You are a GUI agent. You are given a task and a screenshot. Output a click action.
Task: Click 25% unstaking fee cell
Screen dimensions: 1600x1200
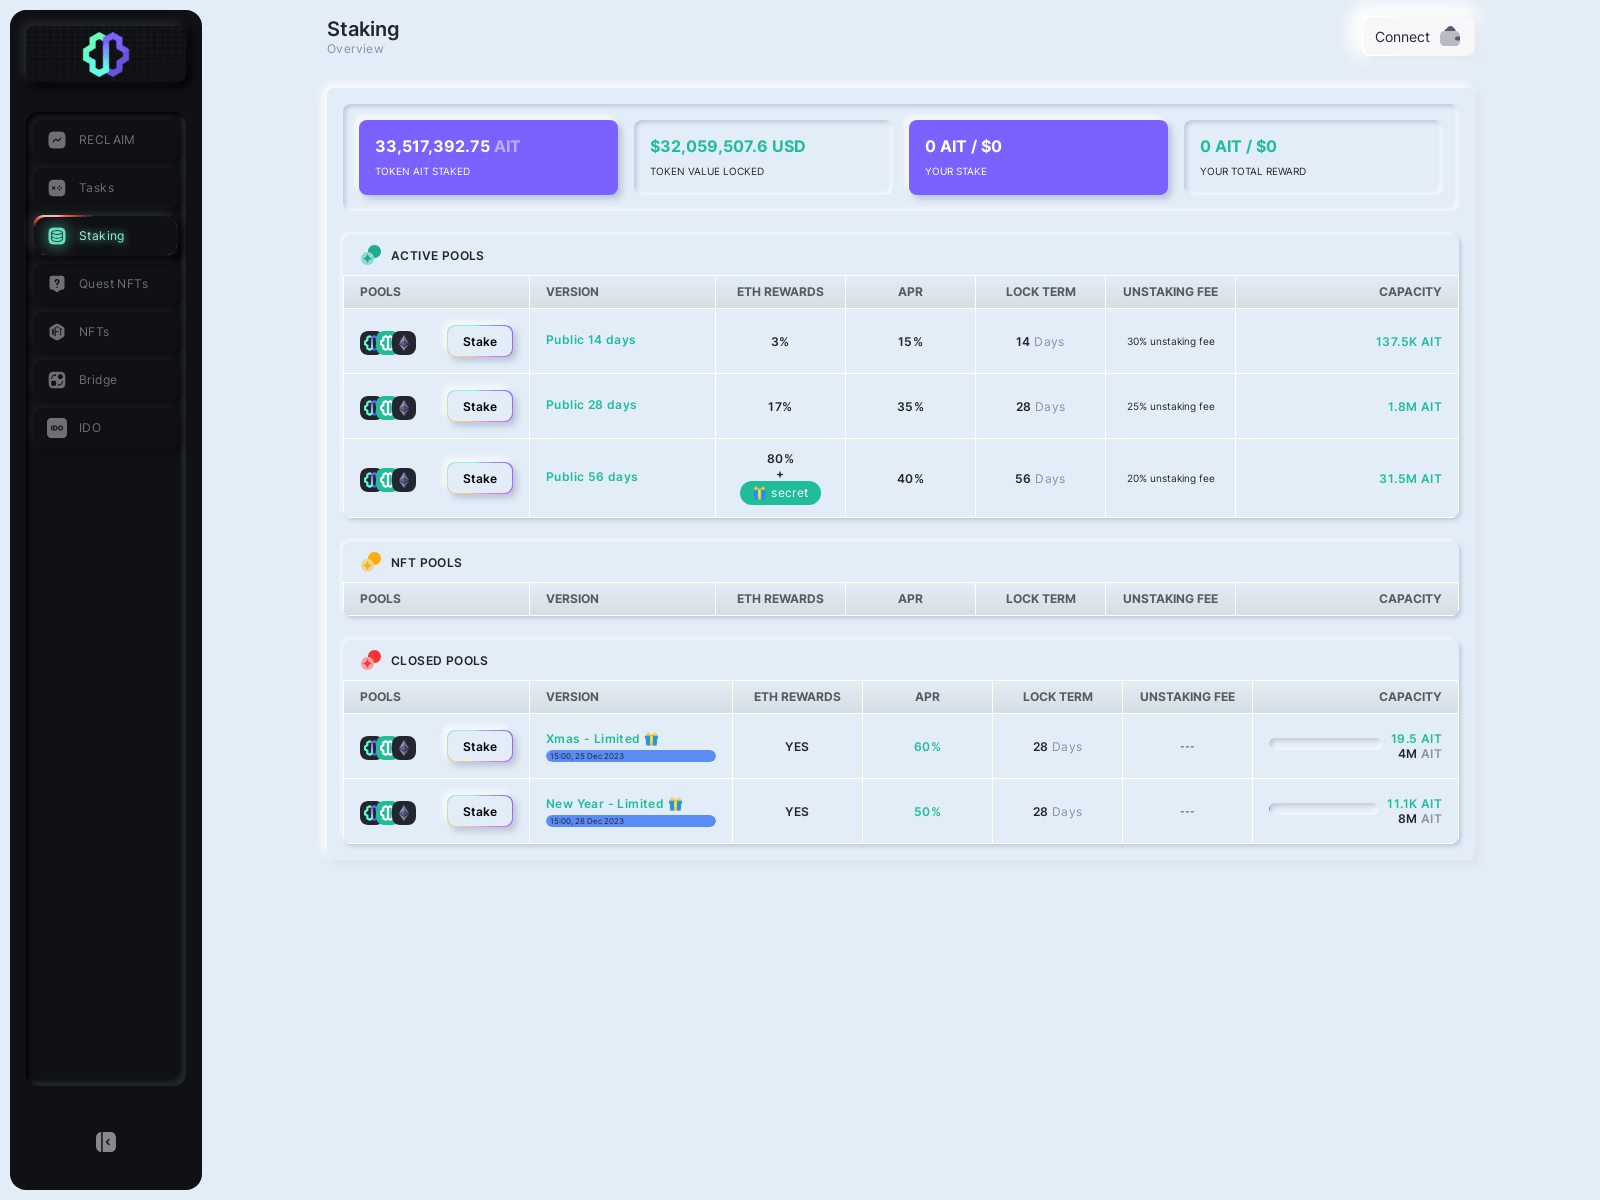coord(1171,407)
